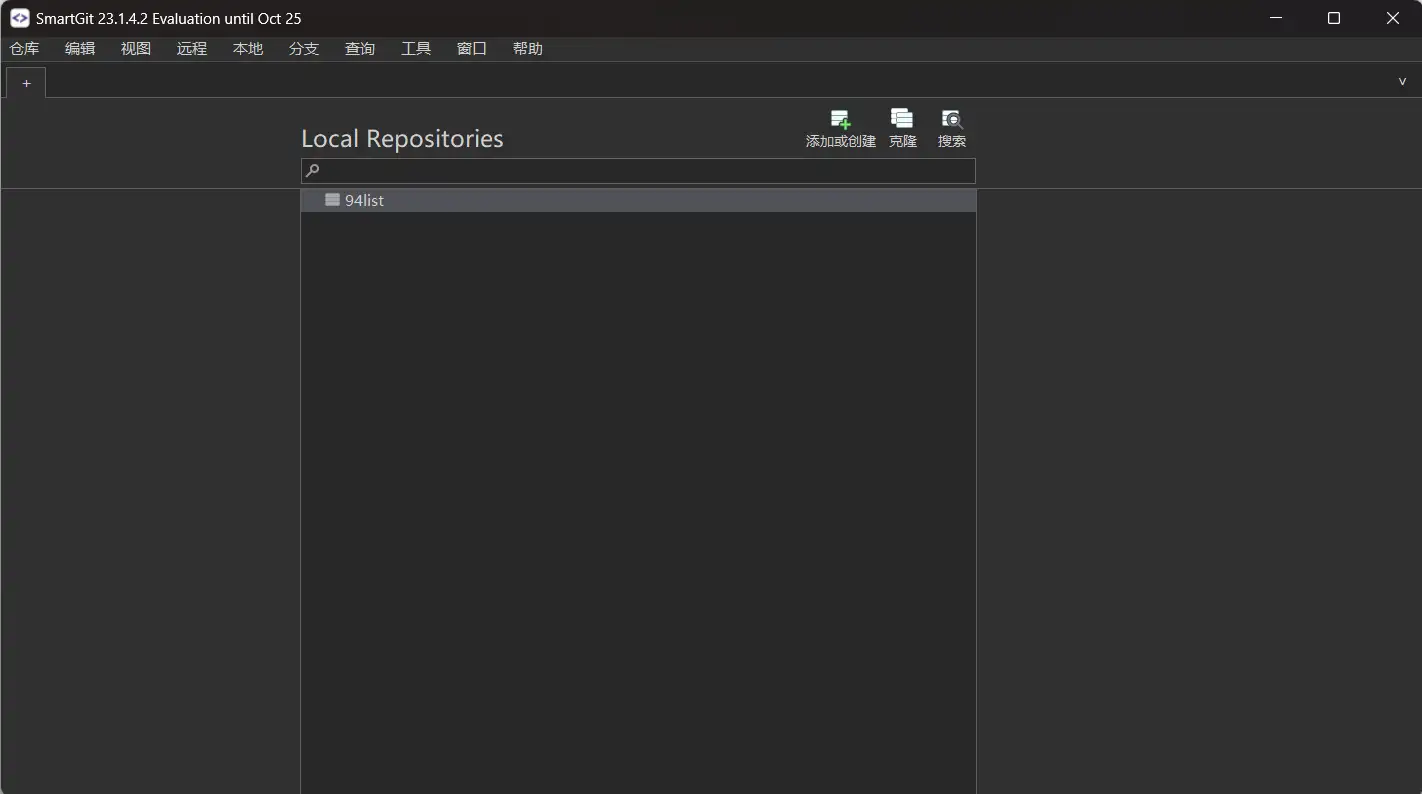
Task: Open the 帮助 menu
Action: 528,49
